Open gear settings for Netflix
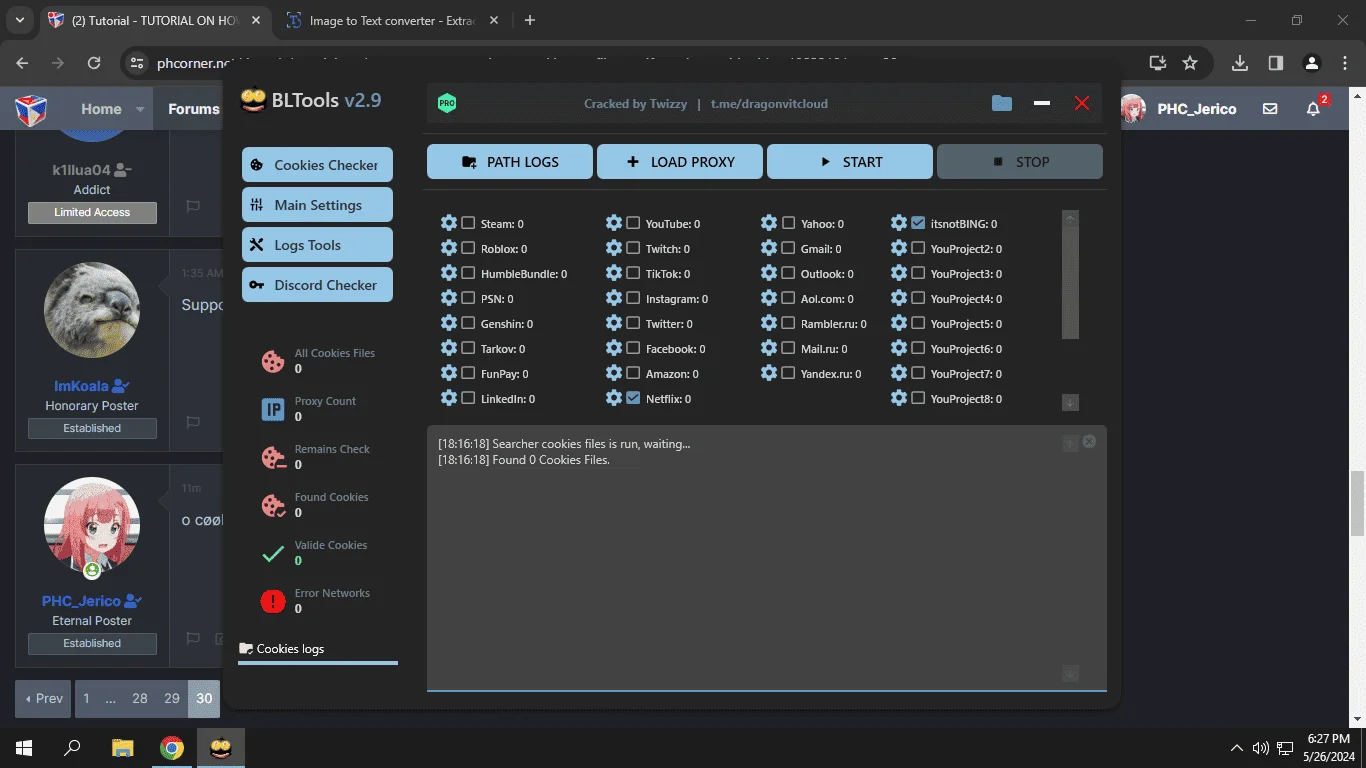Image resolution: width=1366 pixels, height=768 pixels. tap(614, 398)
